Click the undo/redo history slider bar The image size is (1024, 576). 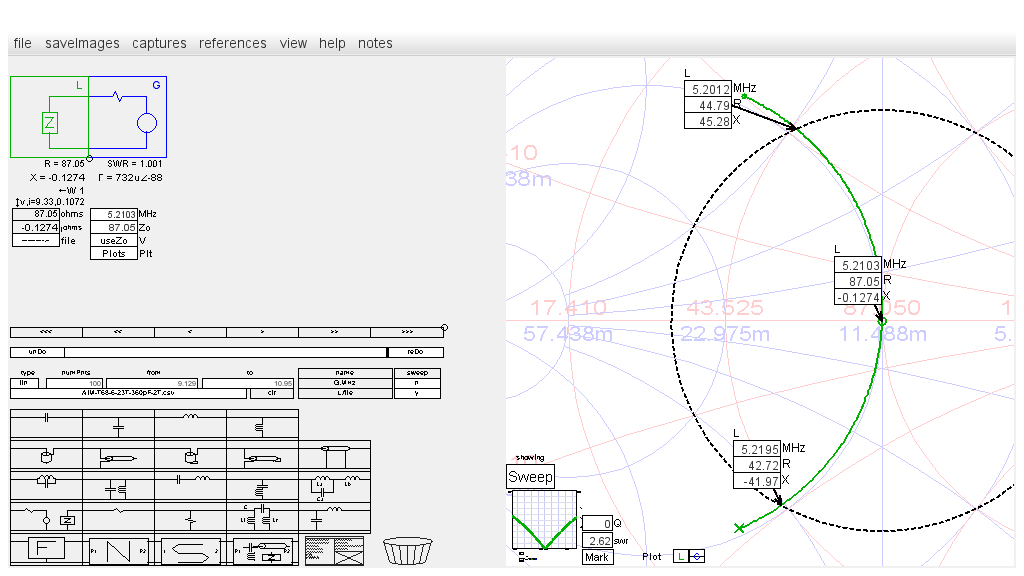[226, 352]
